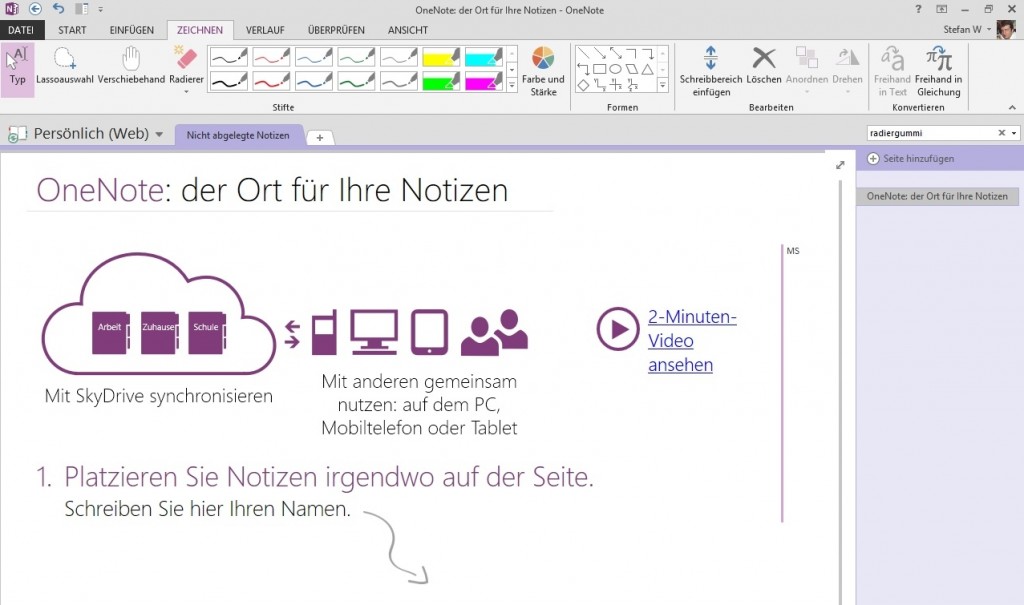Click the notebook icon beside Persönlich (Web)
This screenshot has height=605, width=1024.
(x=17, y=134)
